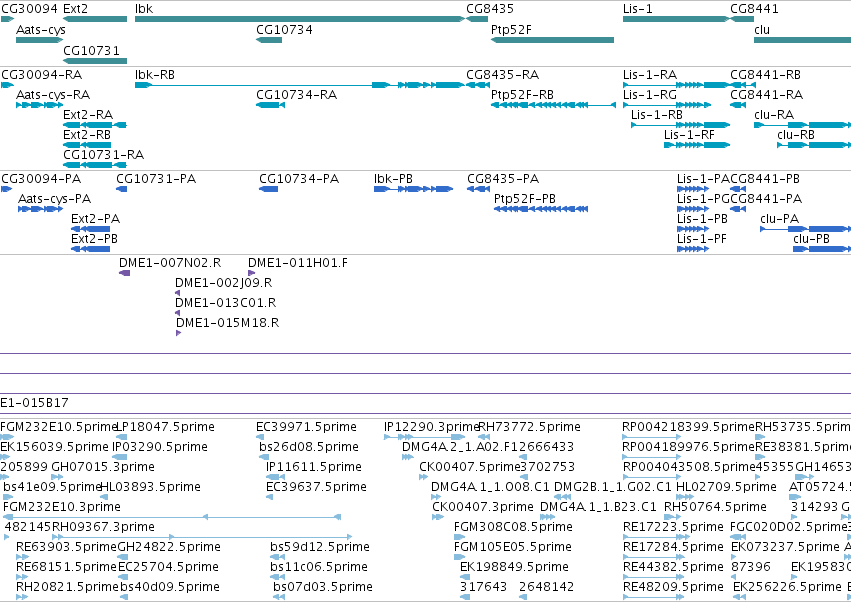
Task: Open the CG8435-RA transcript label
Action: coord(503,74)
